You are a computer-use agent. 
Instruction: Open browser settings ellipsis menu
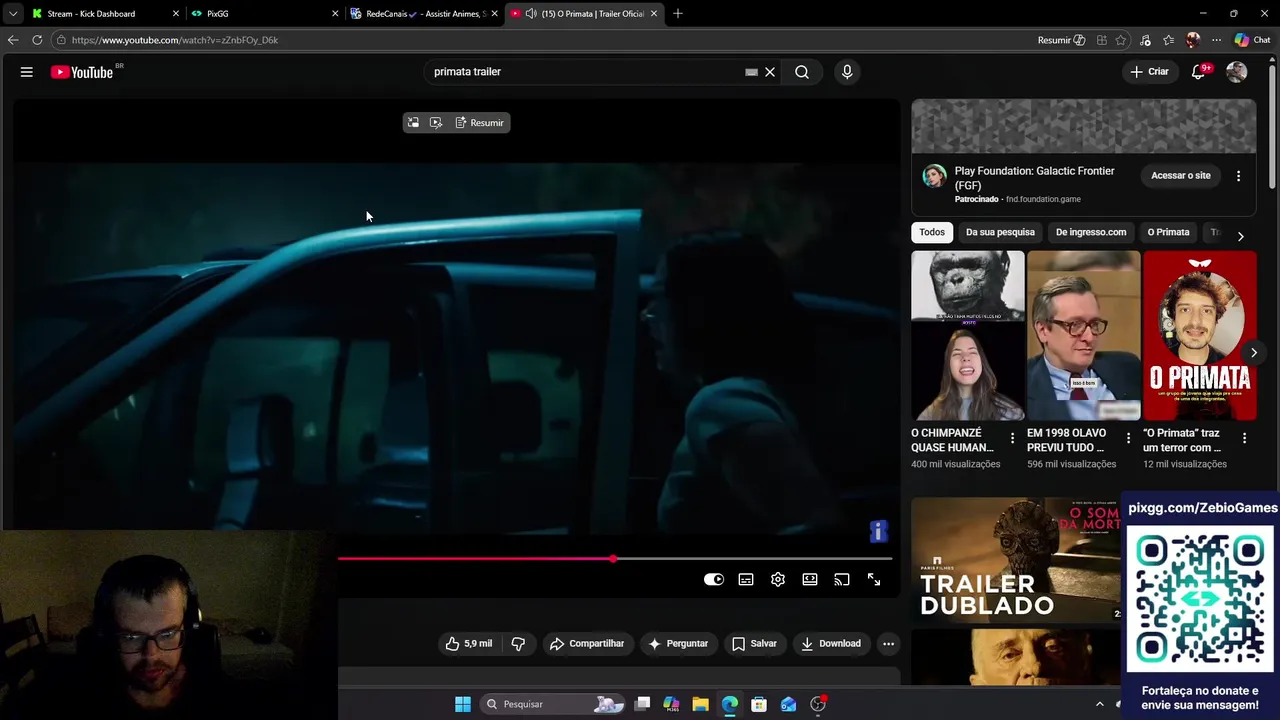[1216, 40]
